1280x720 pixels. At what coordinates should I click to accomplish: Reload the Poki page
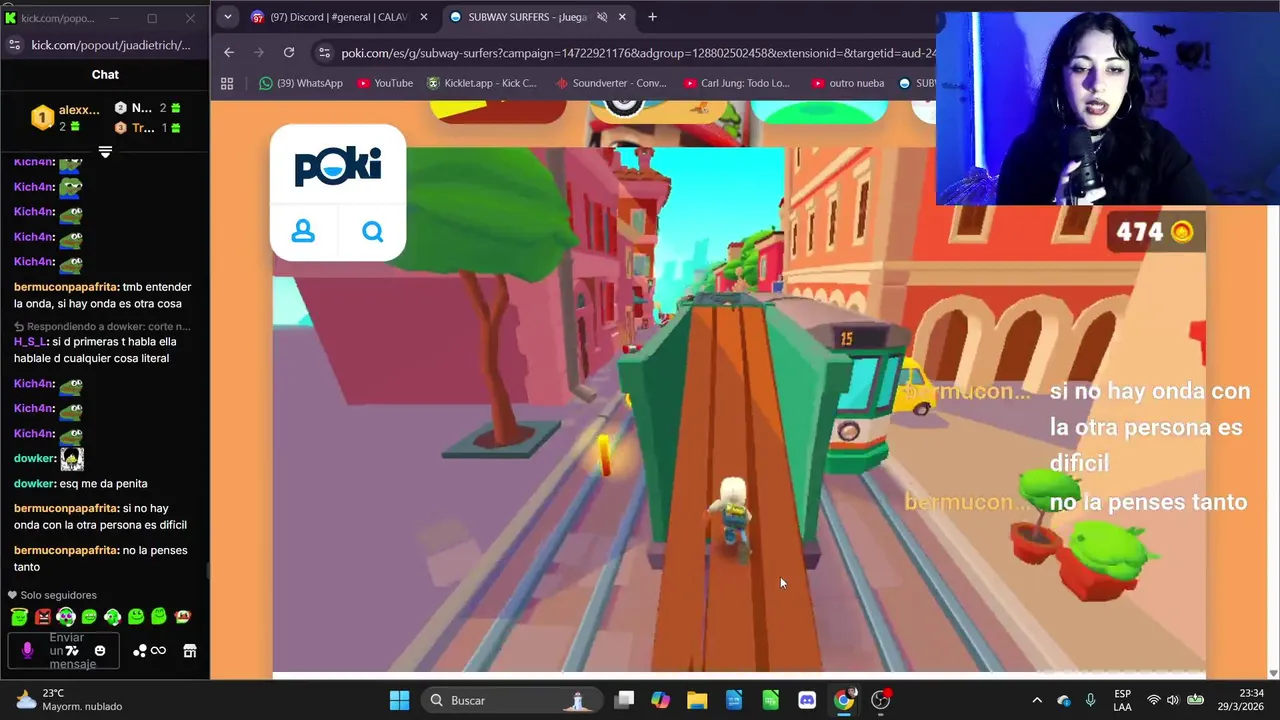click(x=289, y=53)
